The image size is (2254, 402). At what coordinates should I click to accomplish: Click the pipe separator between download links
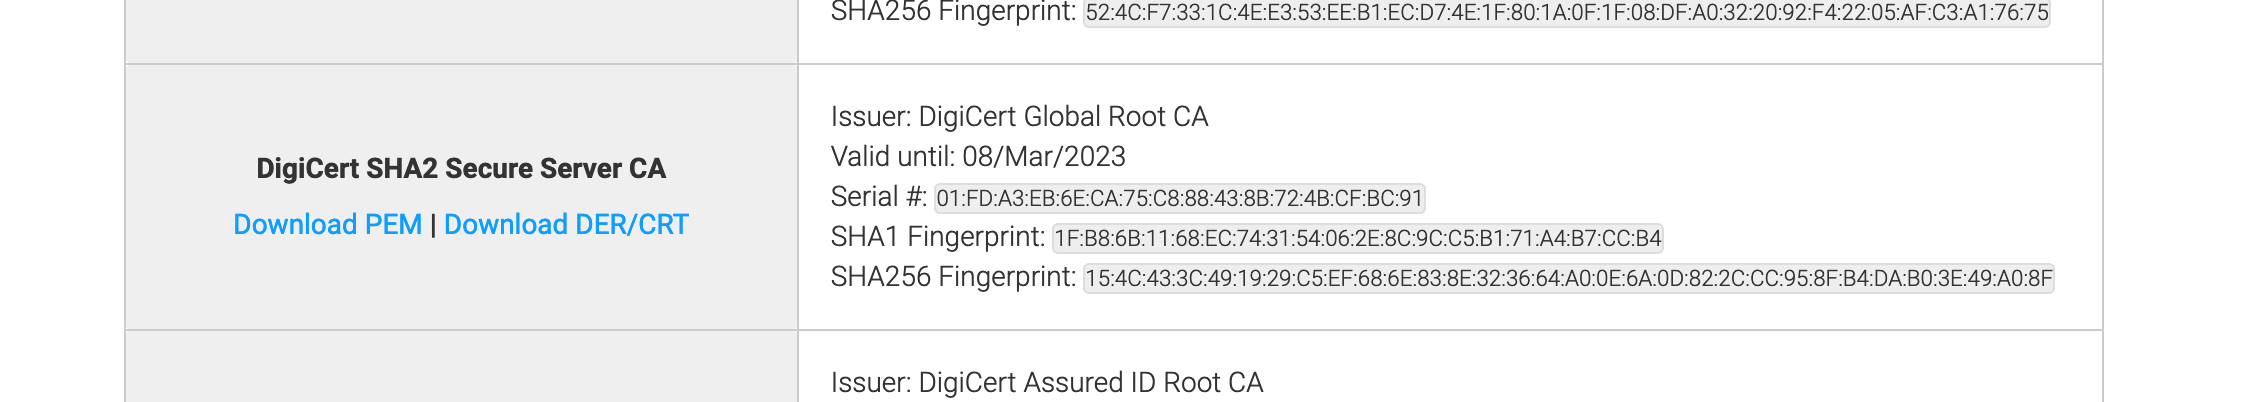(x=433, y=225)
